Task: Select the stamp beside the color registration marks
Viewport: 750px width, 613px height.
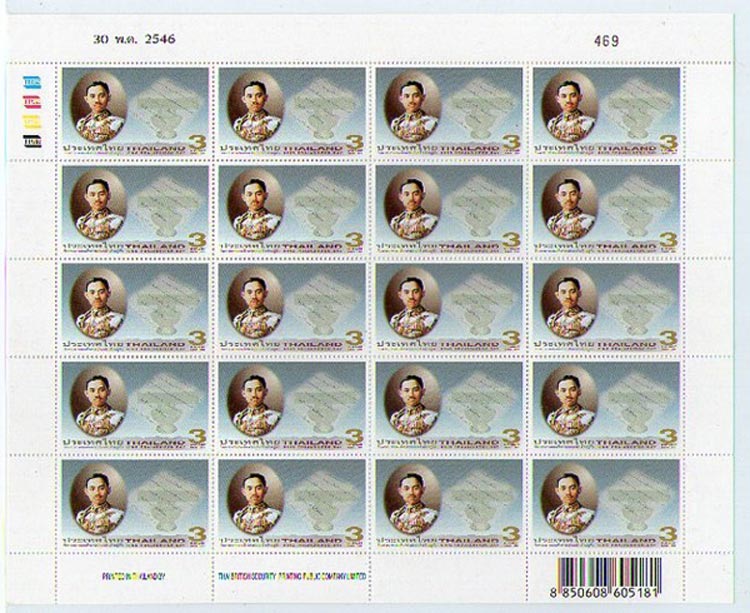Action: click(x=135, y=111)
